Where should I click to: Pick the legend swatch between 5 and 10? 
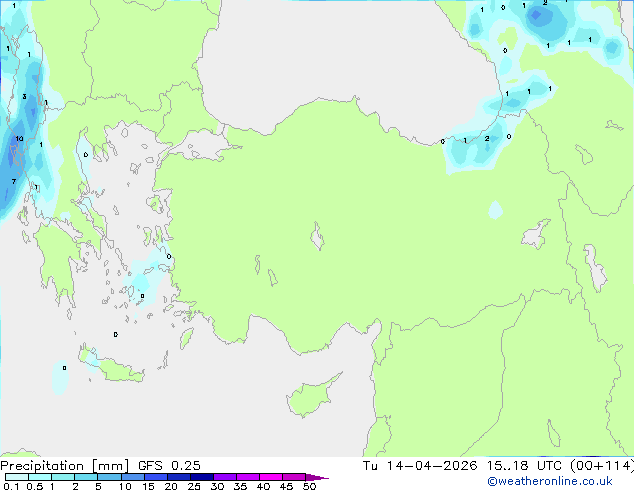click(x=109, y=477)
